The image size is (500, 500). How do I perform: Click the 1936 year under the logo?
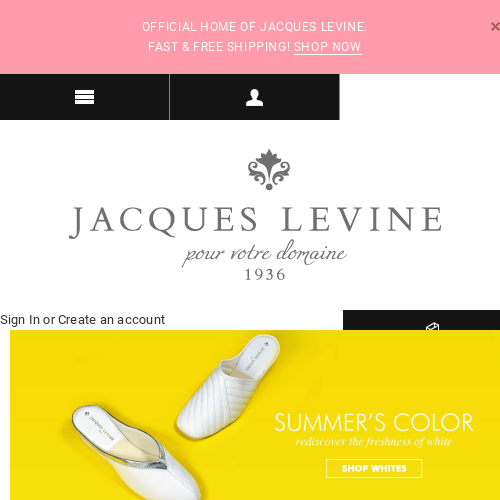[265, 275]
